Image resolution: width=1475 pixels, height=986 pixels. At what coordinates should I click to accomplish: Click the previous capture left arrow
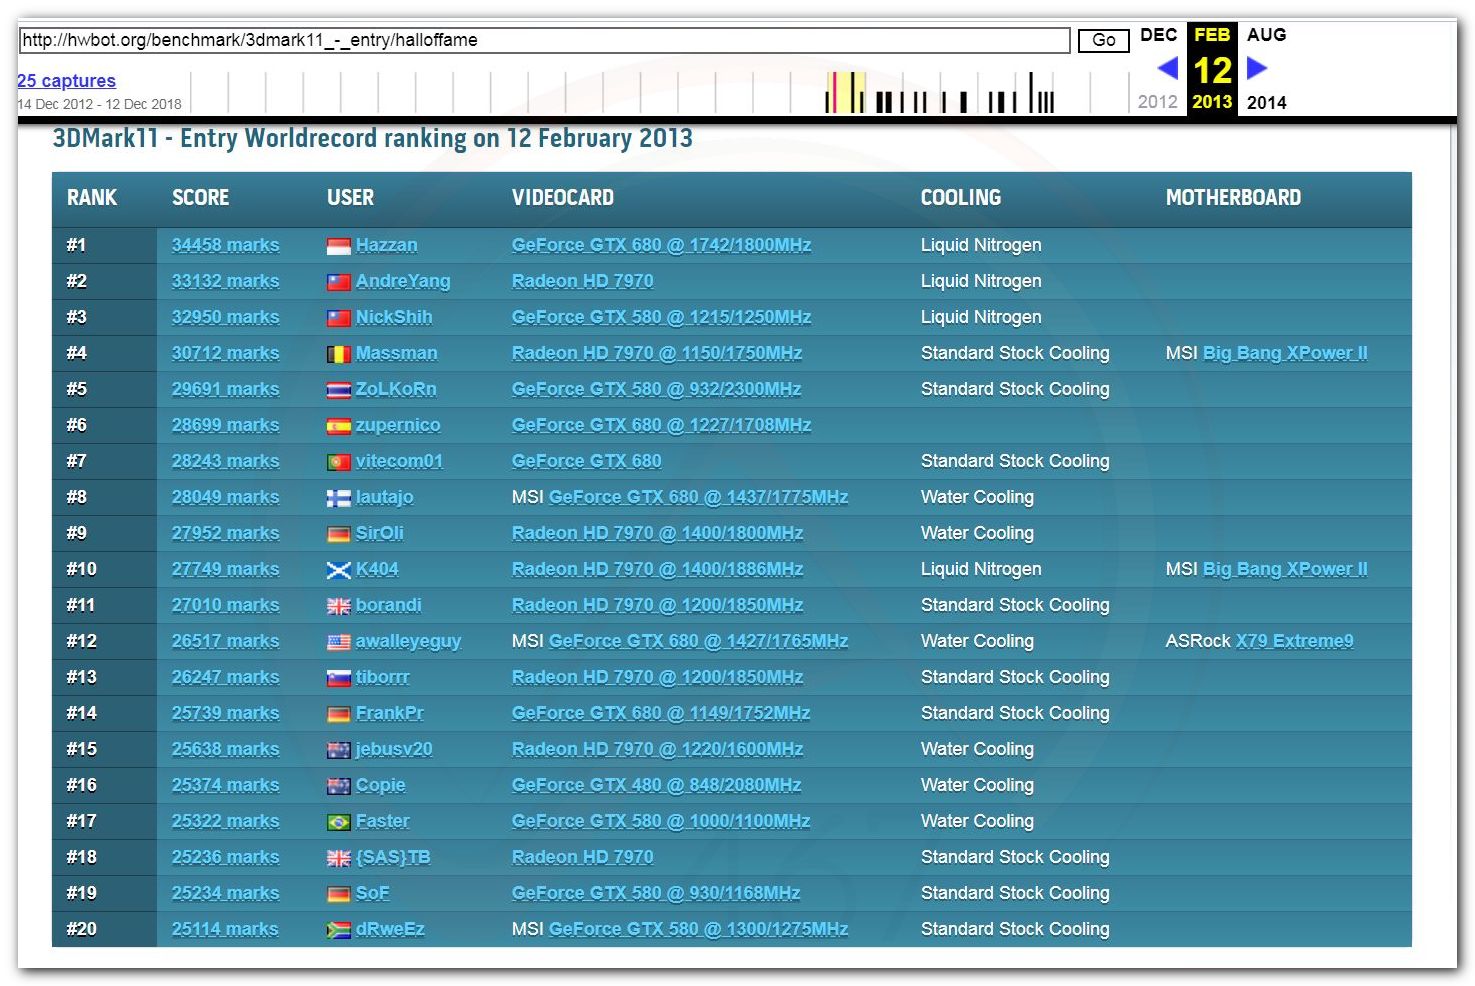(x=1167, y=69)
